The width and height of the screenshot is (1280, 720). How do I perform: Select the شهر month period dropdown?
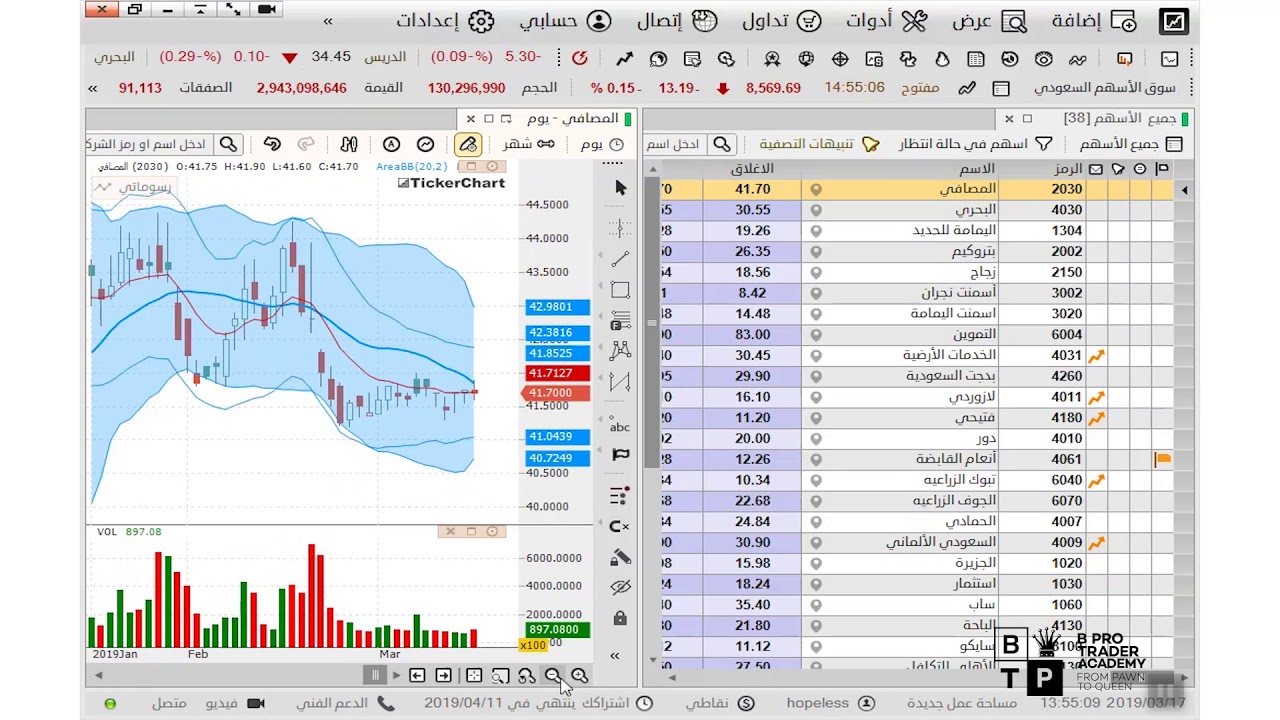(x=529, y=144)
